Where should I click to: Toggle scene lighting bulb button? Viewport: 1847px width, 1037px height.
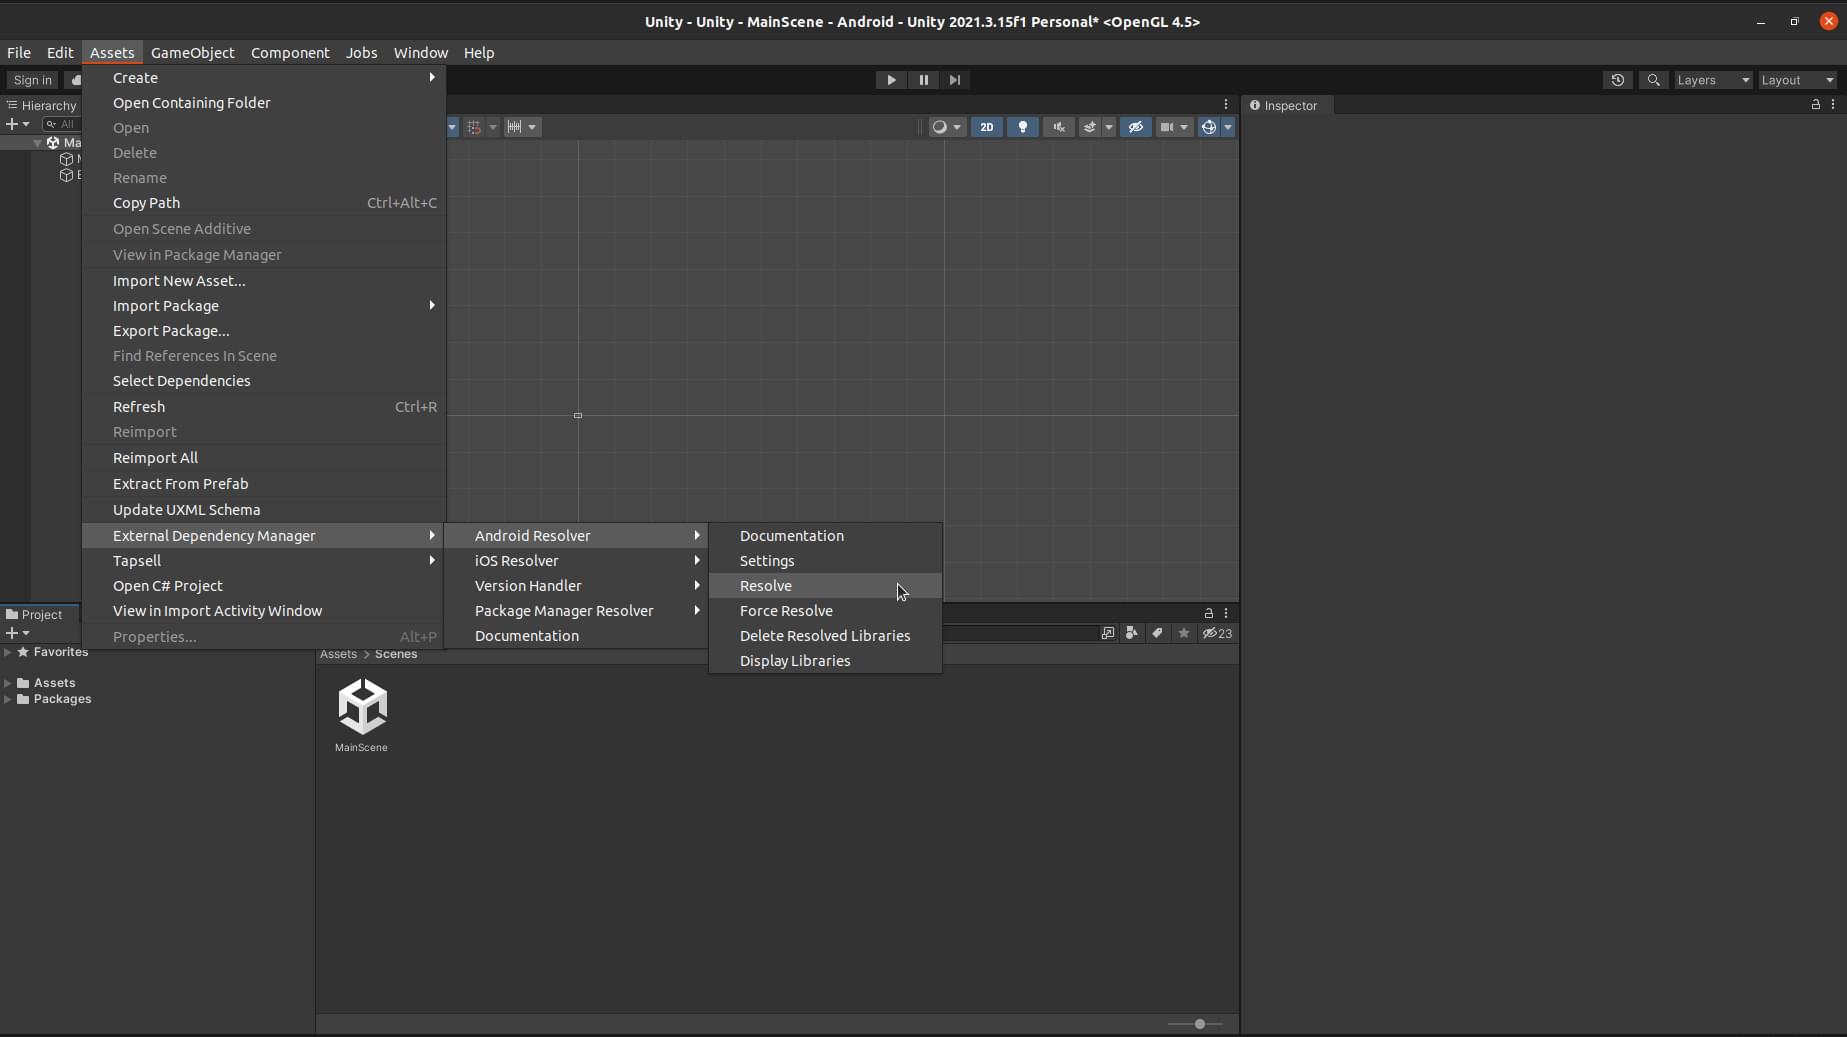(1022, 127)
